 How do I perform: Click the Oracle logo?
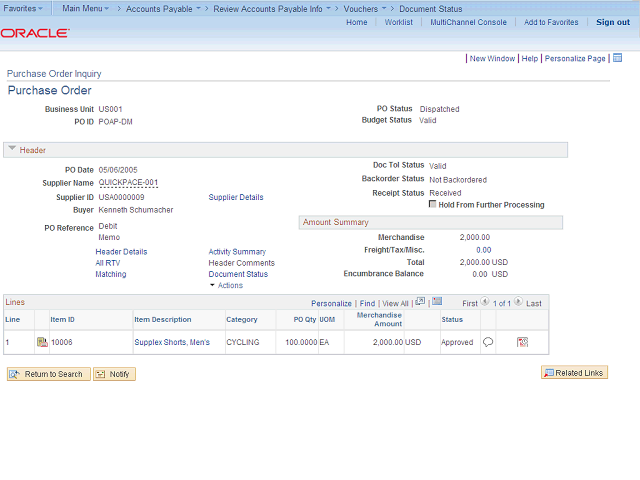click(35, 33)
